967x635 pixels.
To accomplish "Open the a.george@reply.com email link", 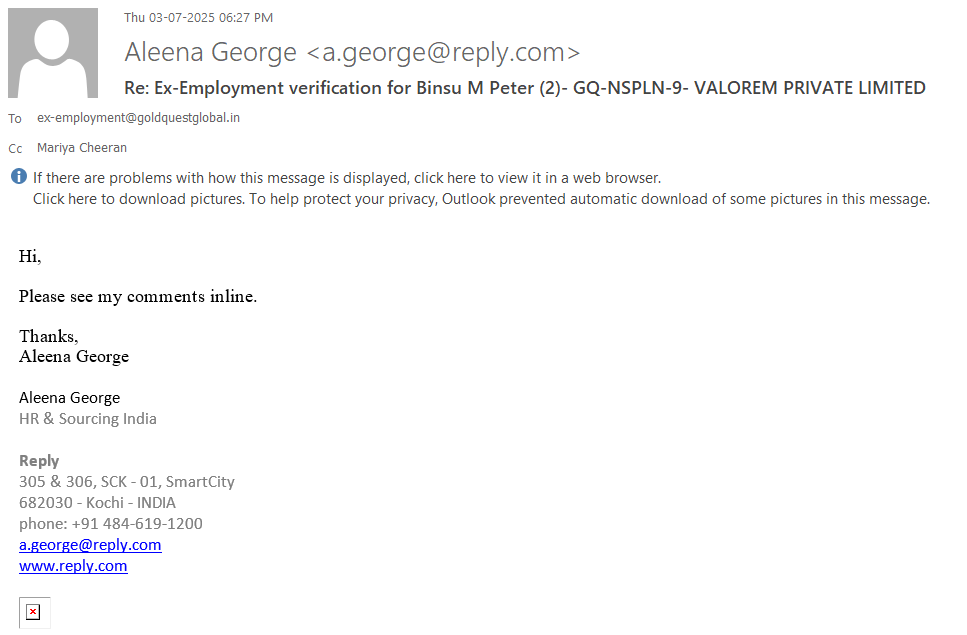I will 90,545.
